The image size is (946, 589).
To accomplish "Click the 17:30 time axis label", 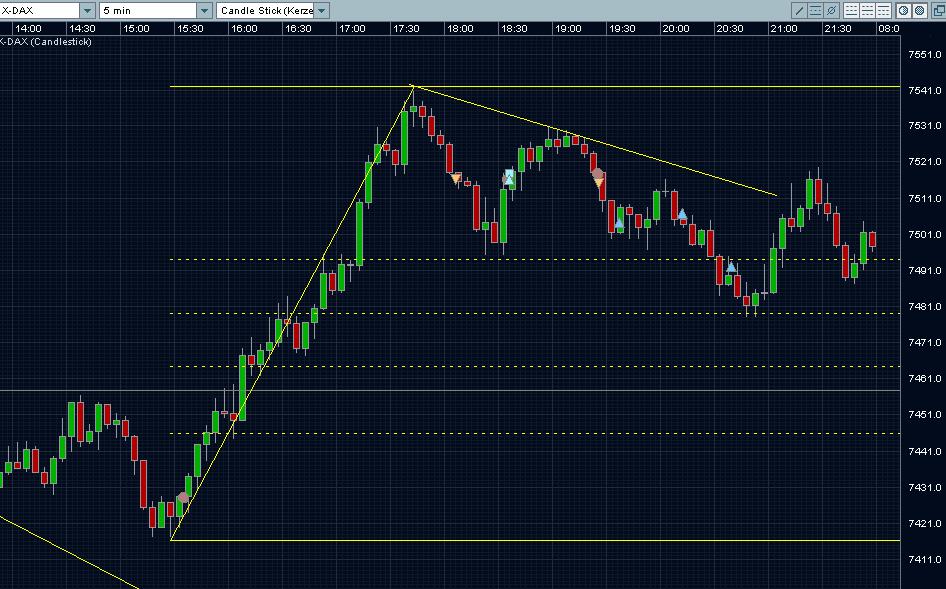I will 406,28.
